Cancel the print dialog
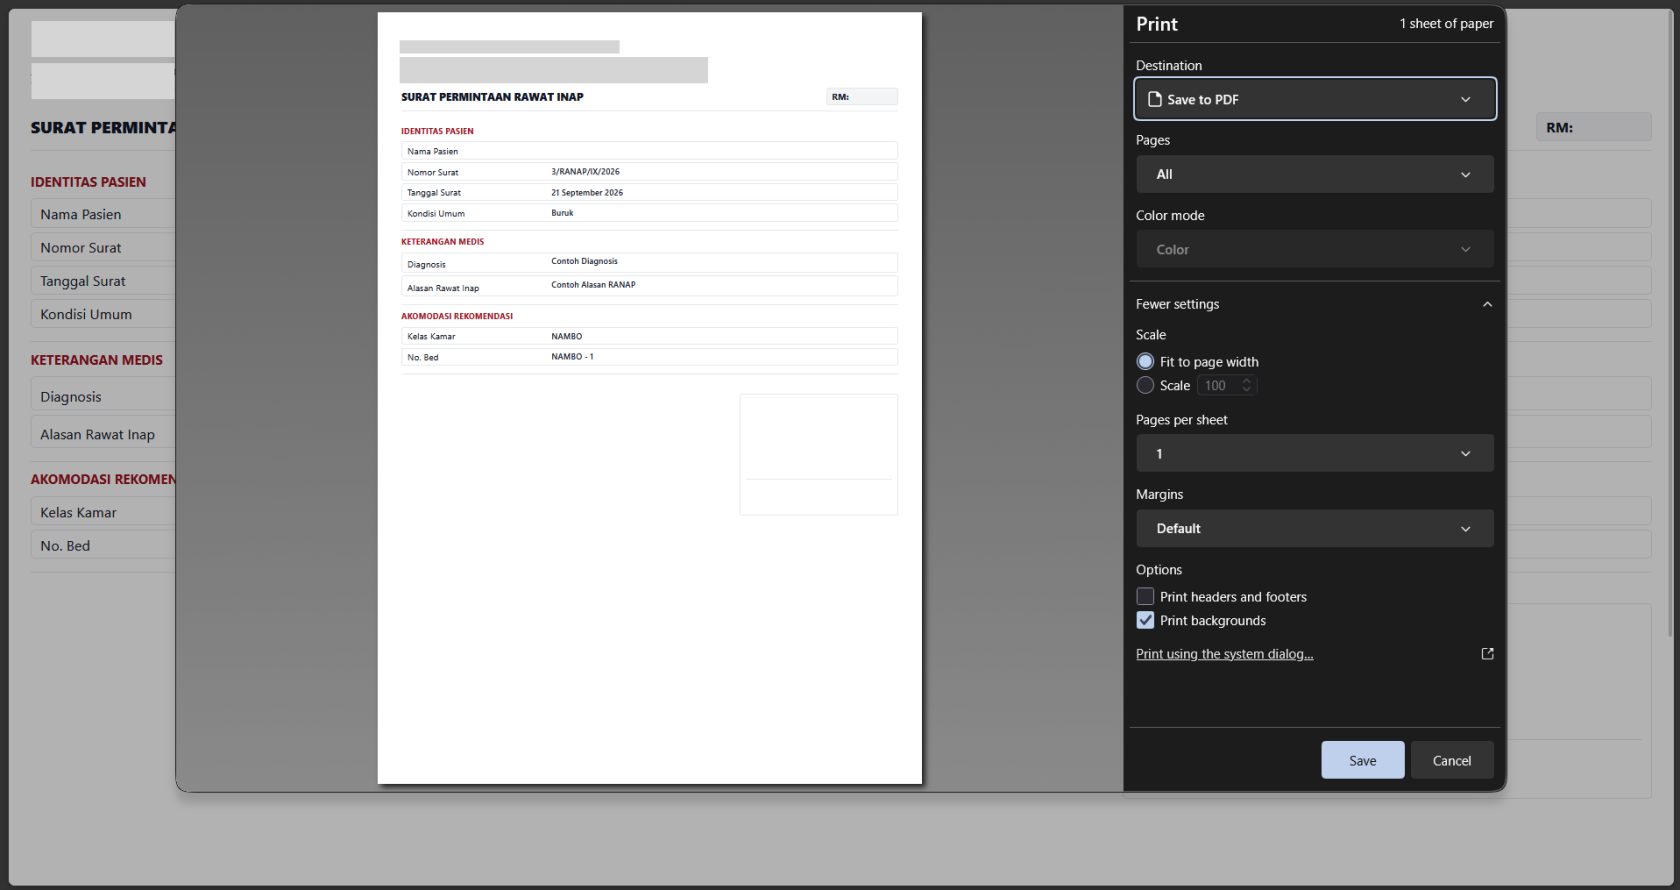The image size is (1680, 890). tap(1451, 760)
